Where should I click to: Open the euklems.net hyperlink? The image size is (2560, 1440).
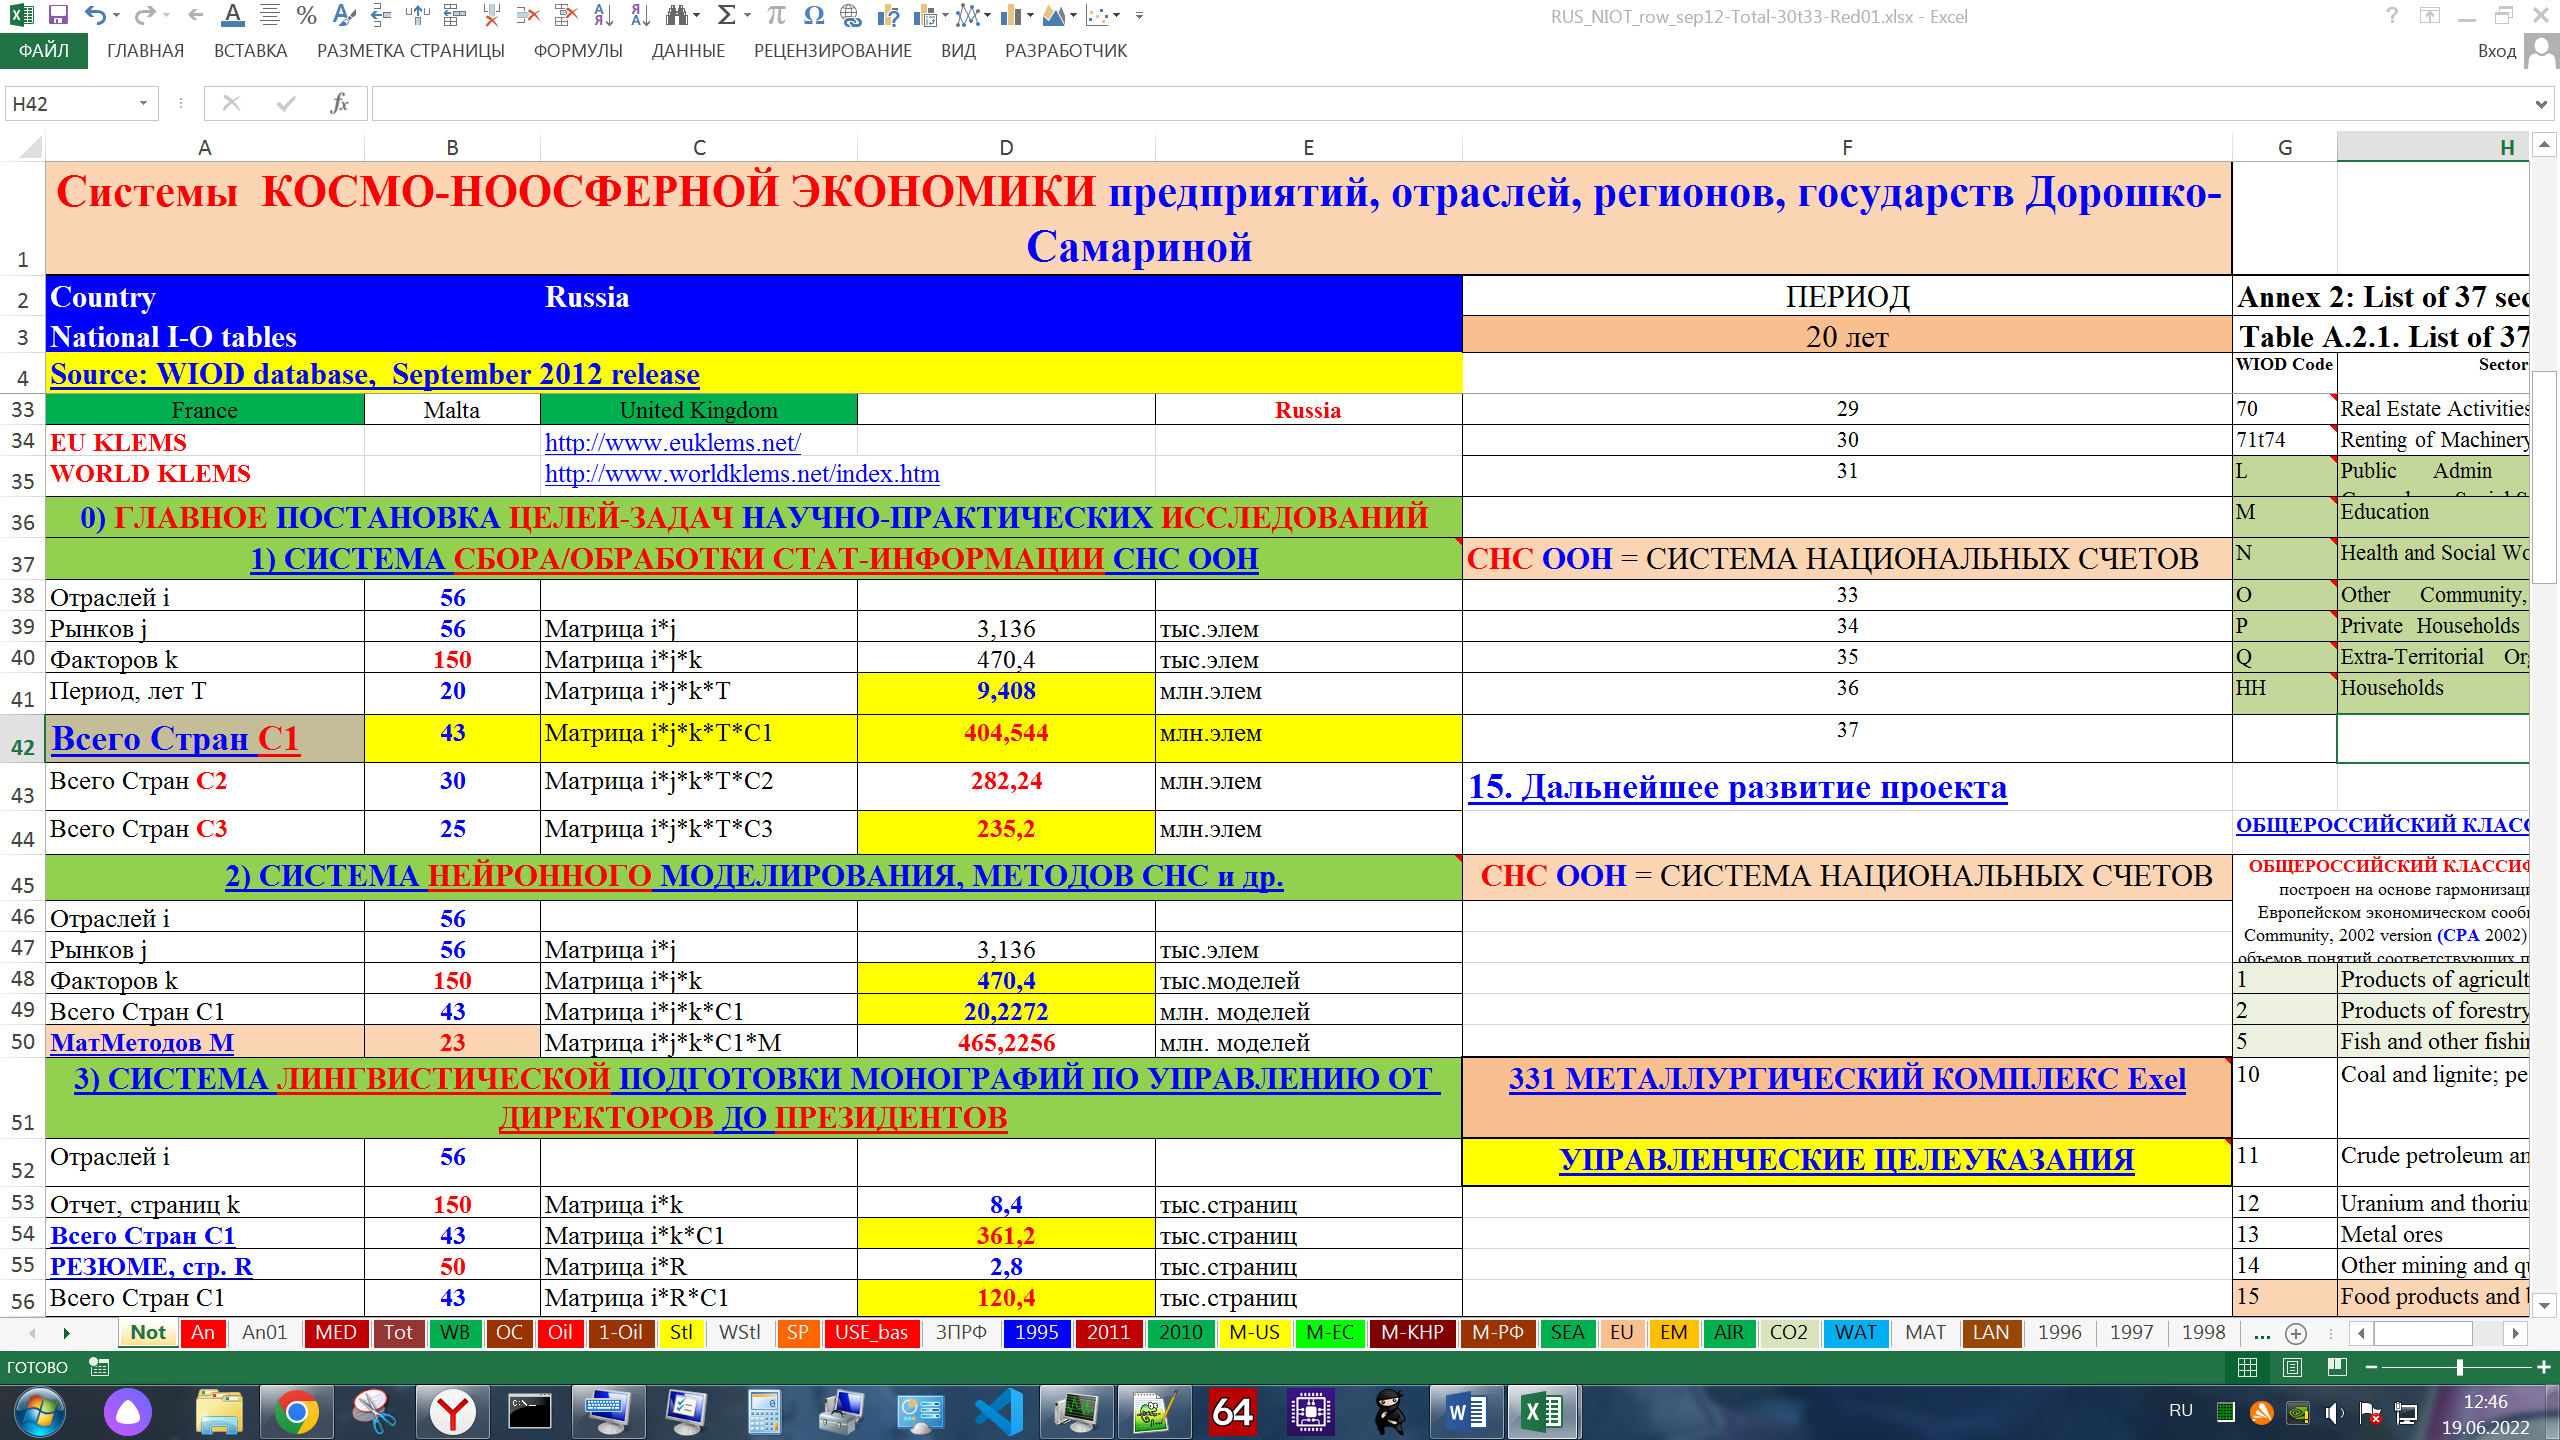[x=672, y=442]
